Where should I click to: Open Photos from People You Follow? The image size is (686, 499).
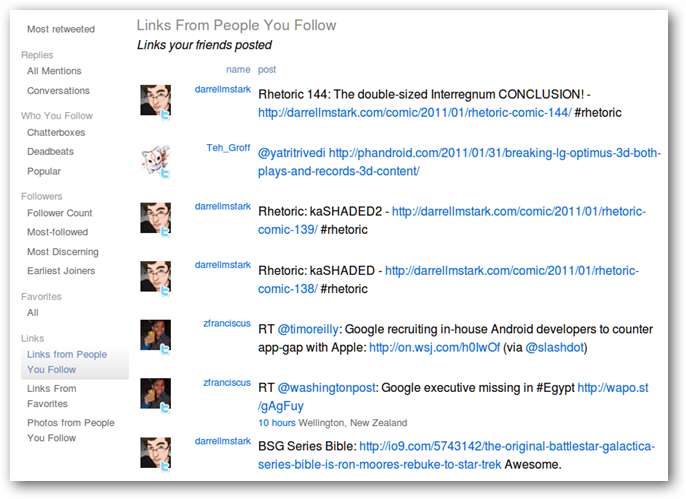tap(70, 430)
